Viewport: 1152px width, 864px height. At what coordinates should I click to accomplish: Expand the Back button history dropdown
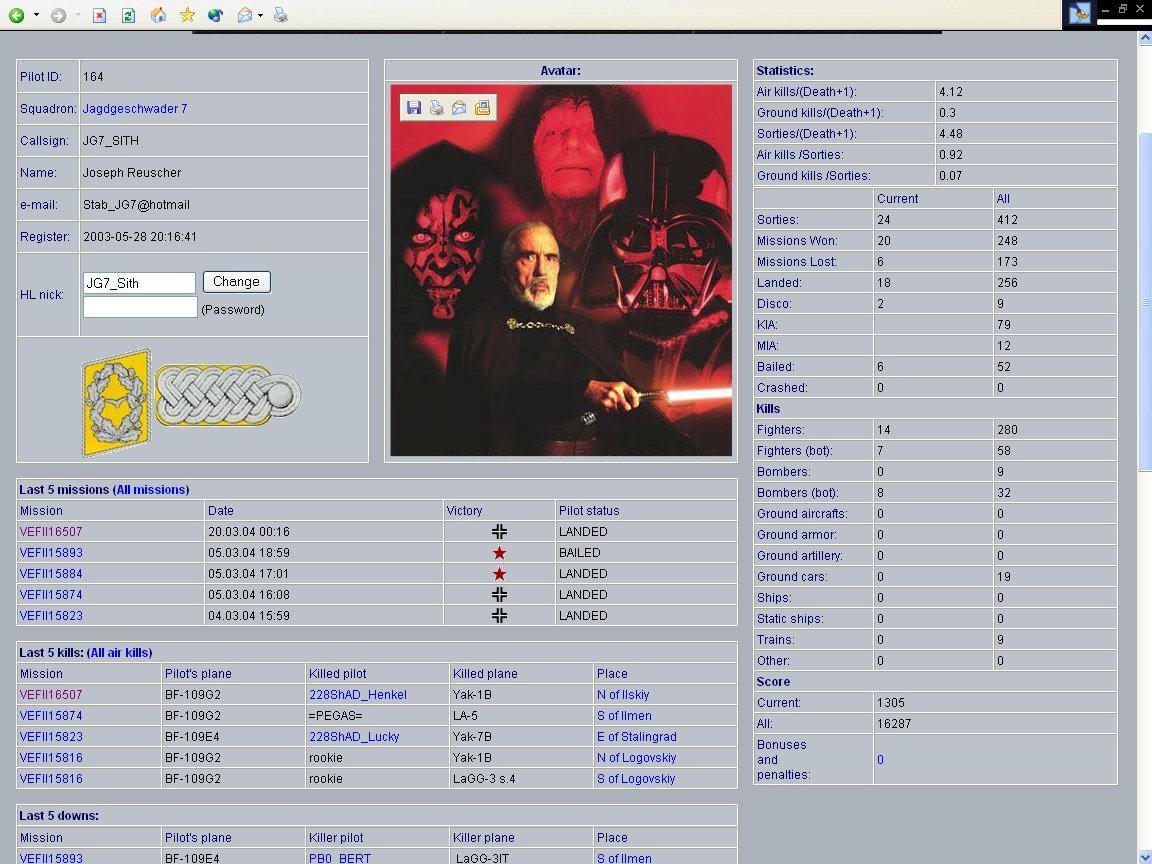tap(37, 15)
